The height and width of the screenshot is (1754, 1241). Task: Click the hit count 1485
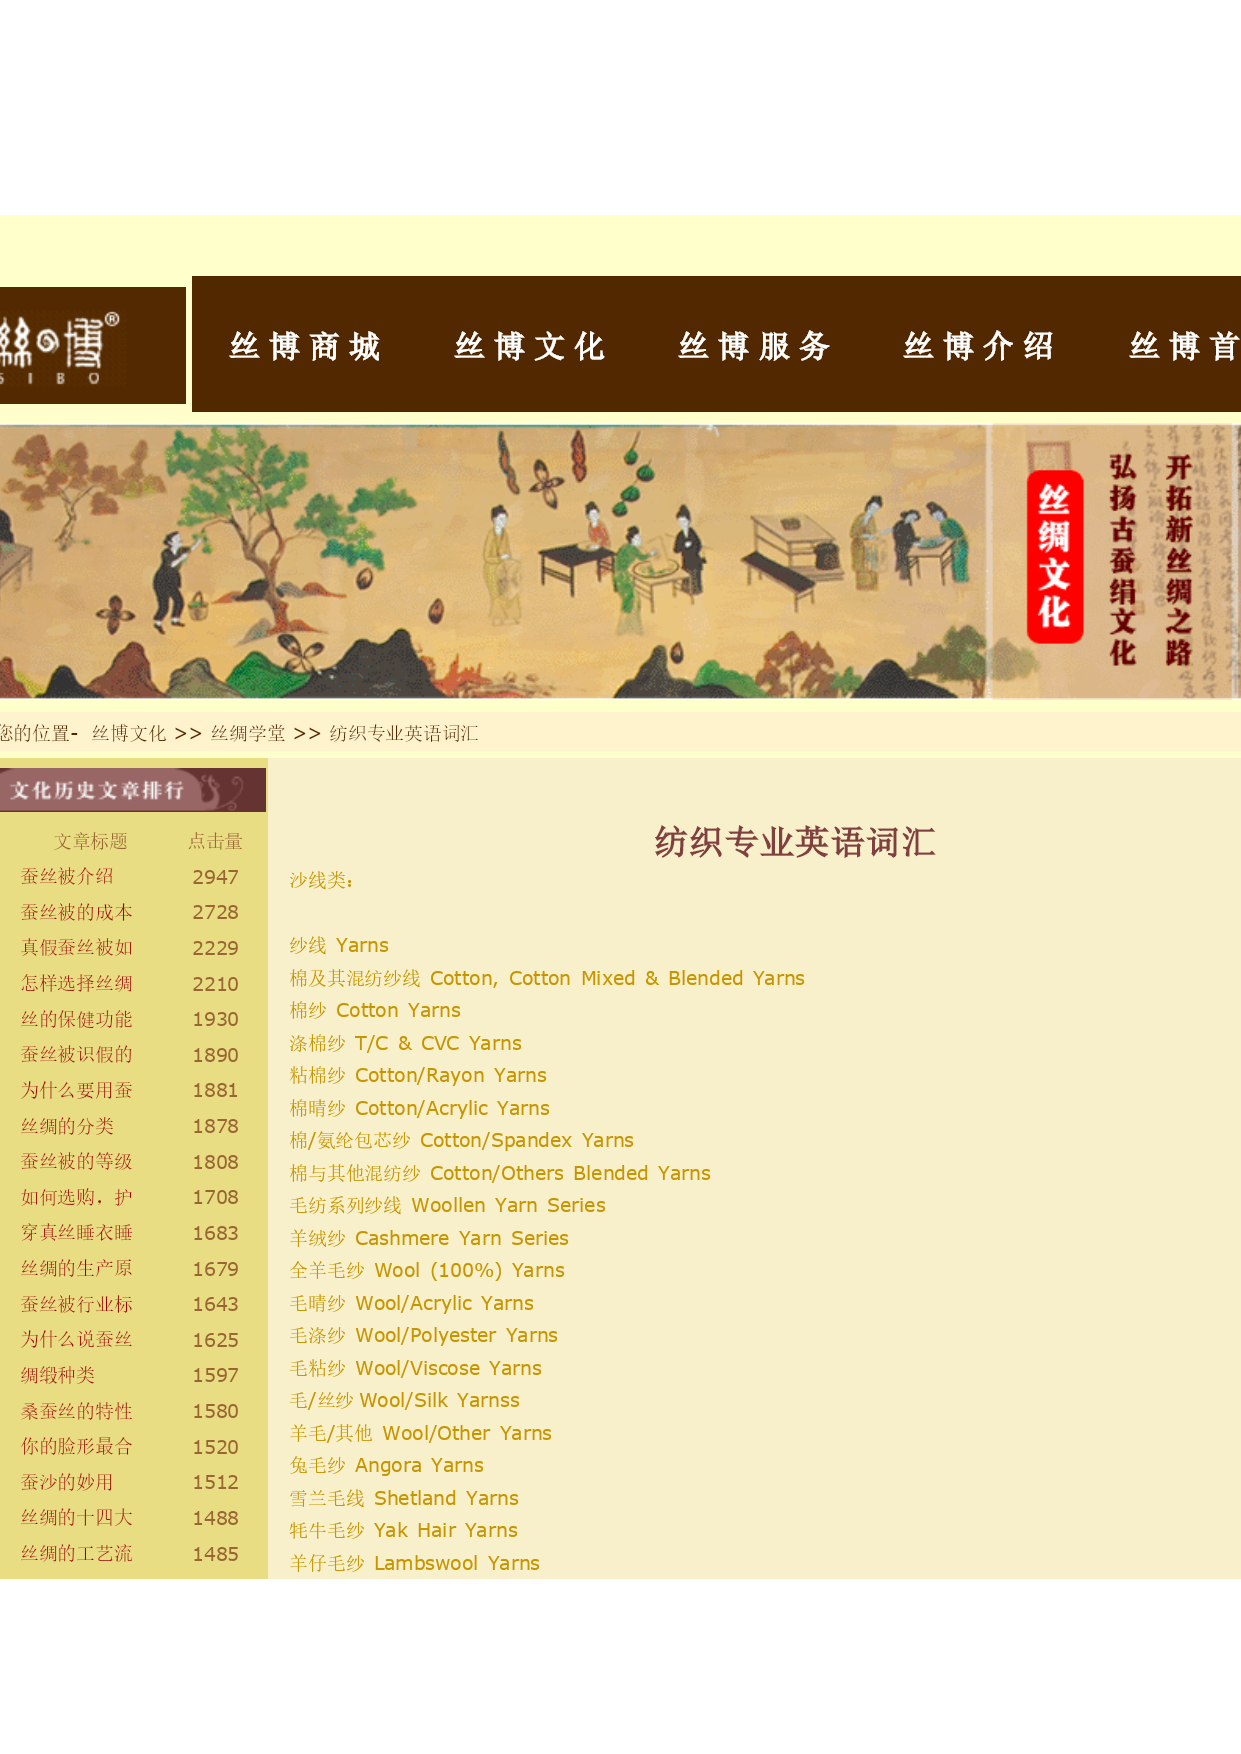[x=216, y=1554]
